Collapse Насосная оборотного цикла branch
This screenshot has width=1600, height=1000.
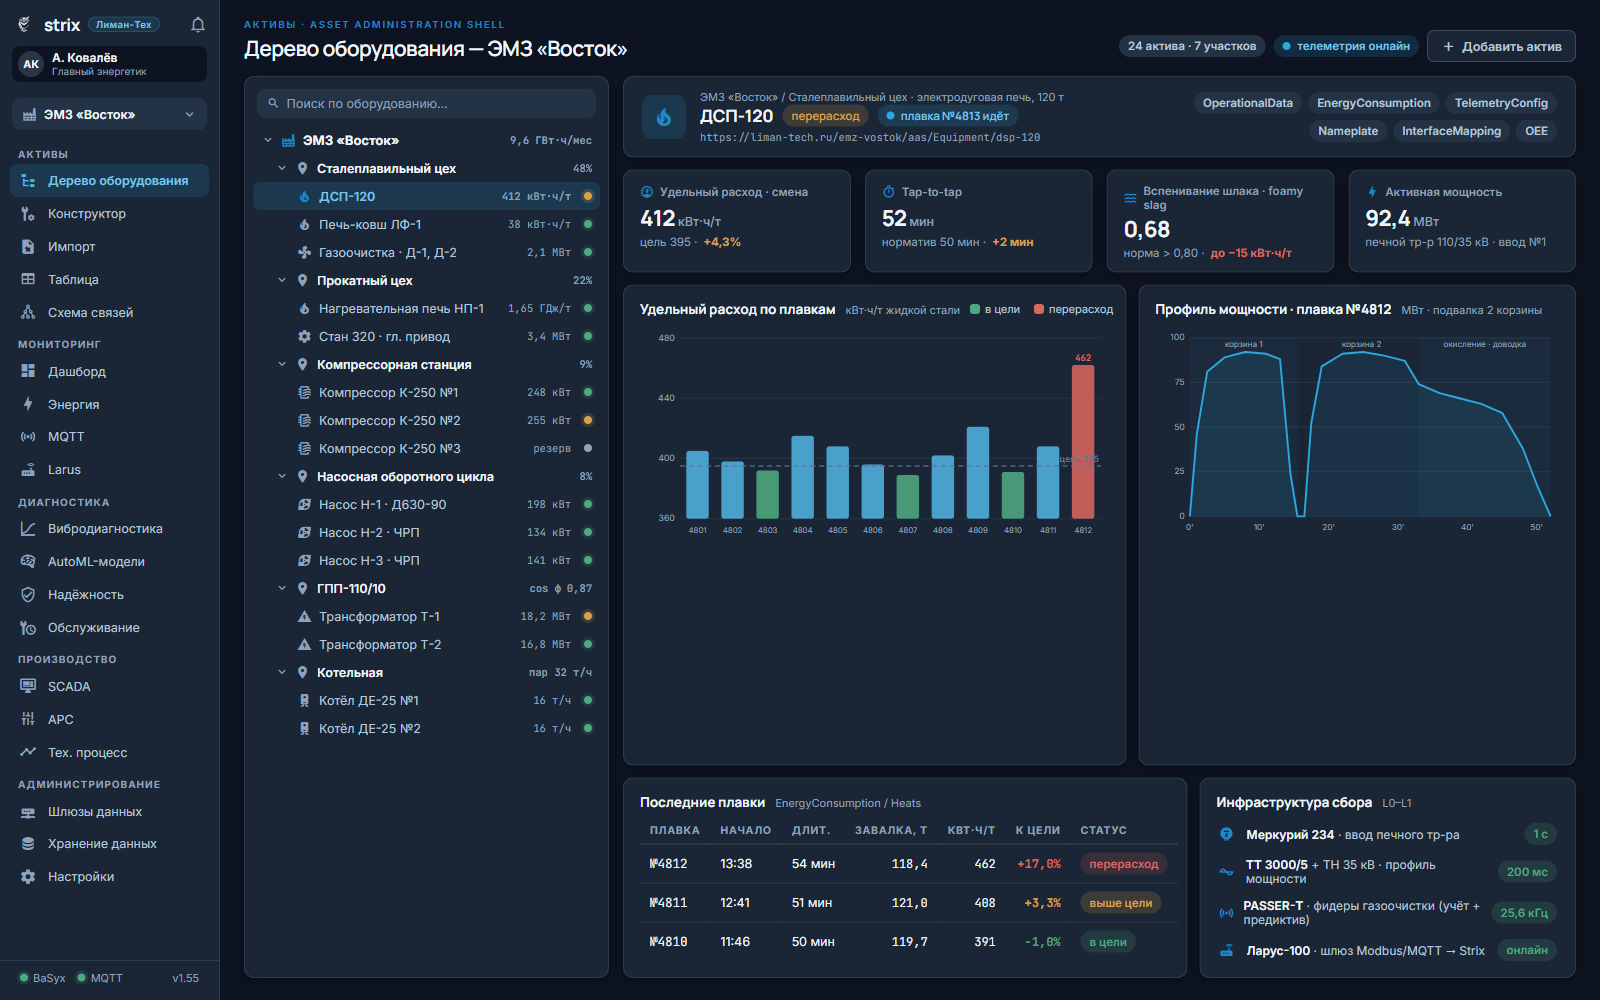(x=282, y=477)
